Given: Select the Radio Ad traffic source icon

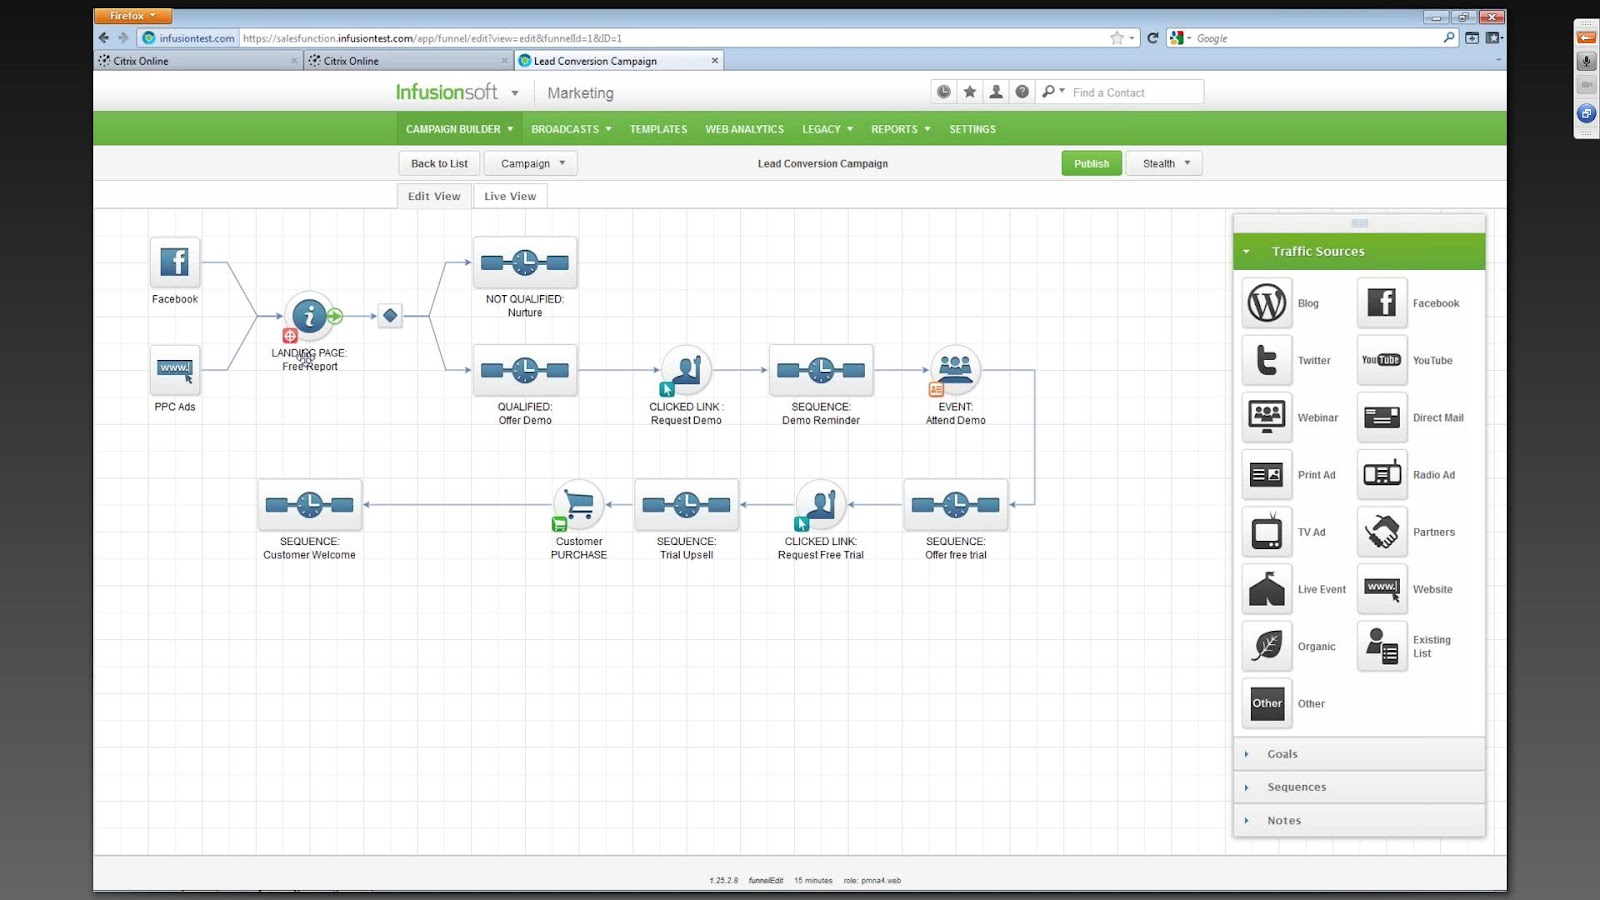Looking at the screenshot, I should (x=1381, y=474).
